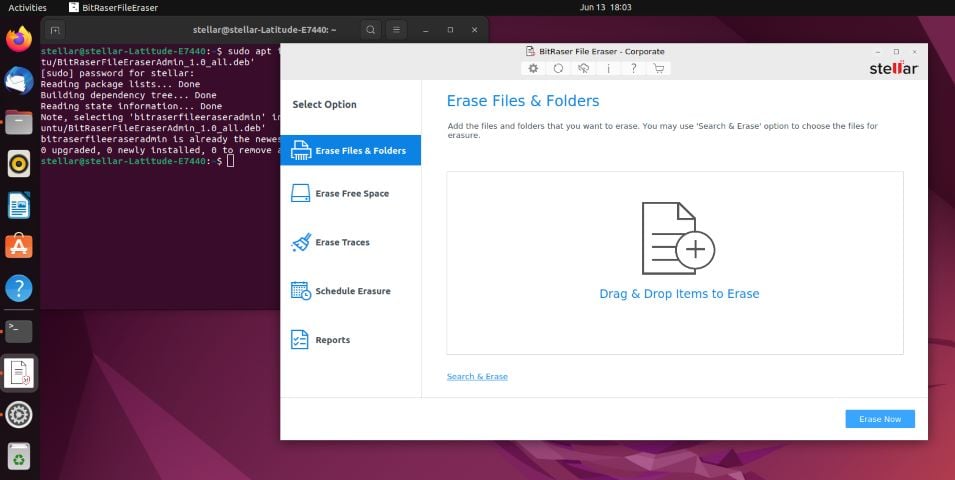Minimize the BitRaser window
The height and width of the screenshot is (480, 955).
pos(878,52)
